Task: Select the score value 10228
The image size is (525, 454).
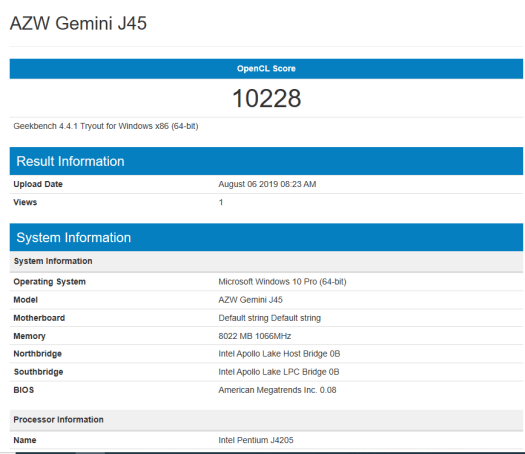Action: click(267, 98)
